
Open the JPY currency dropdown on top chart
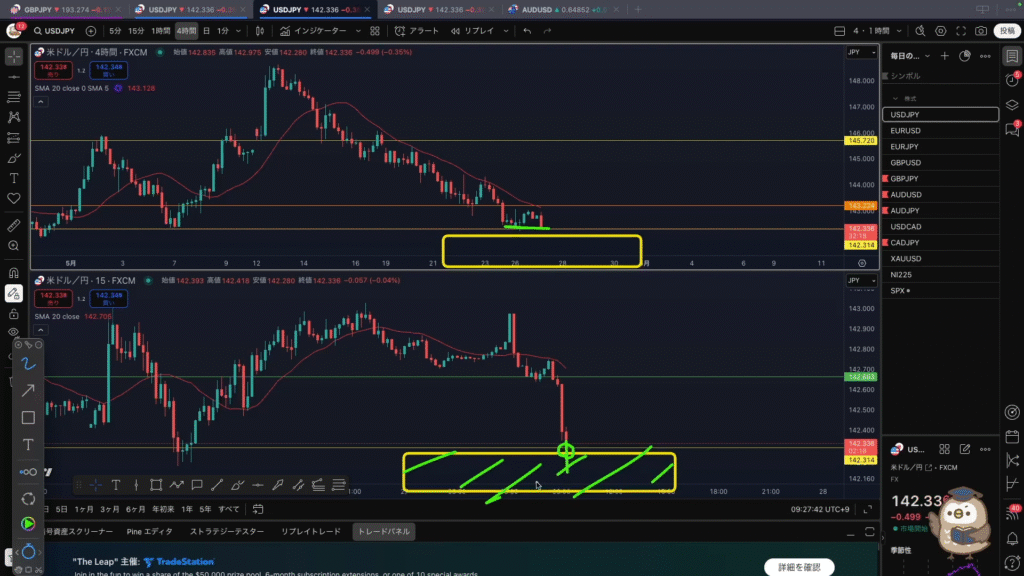pos(861,52)
